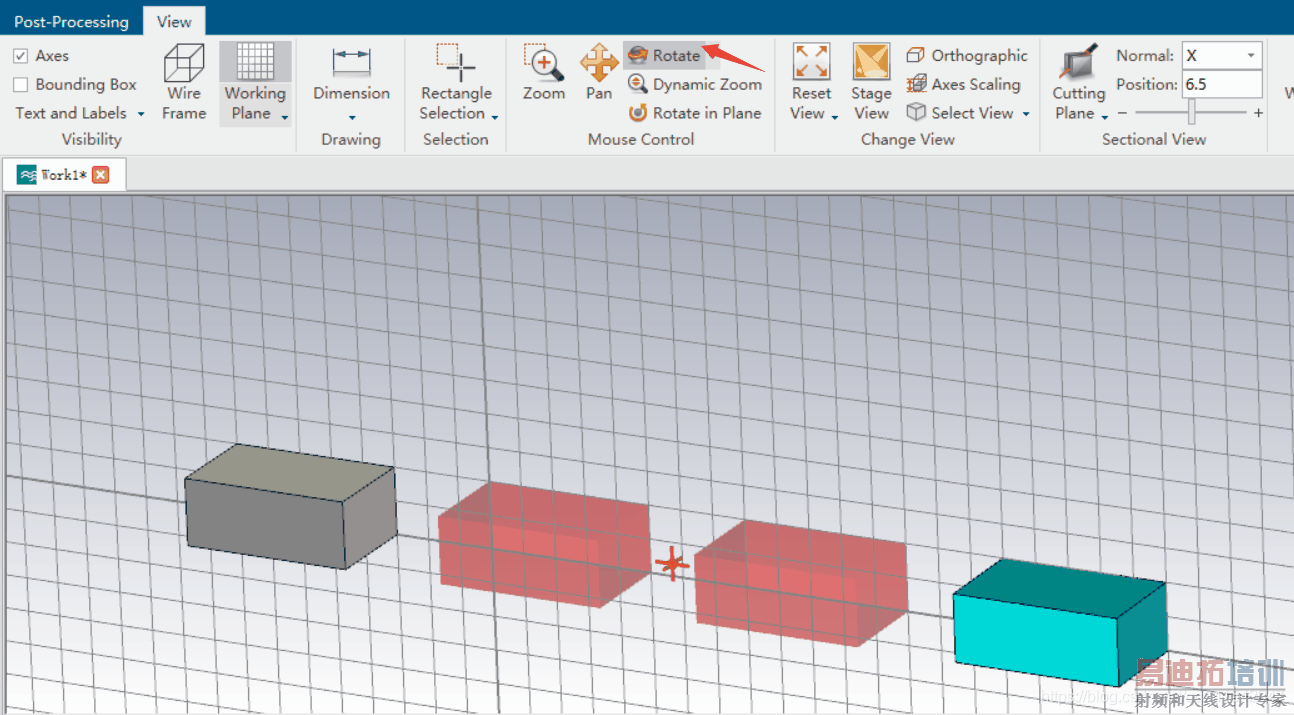Choose Dynamic Zoom mode
Screen dimensions: 1294x715
point(695,85)
